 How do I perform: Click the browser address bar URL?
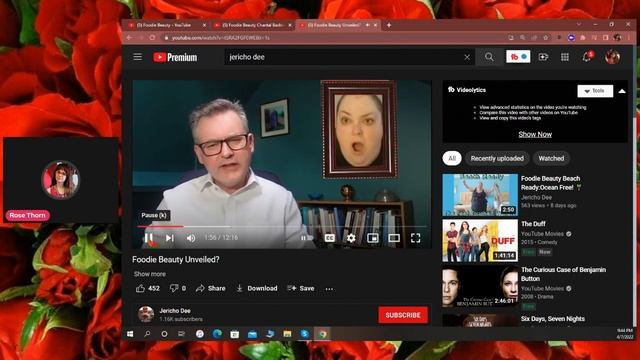221,38
